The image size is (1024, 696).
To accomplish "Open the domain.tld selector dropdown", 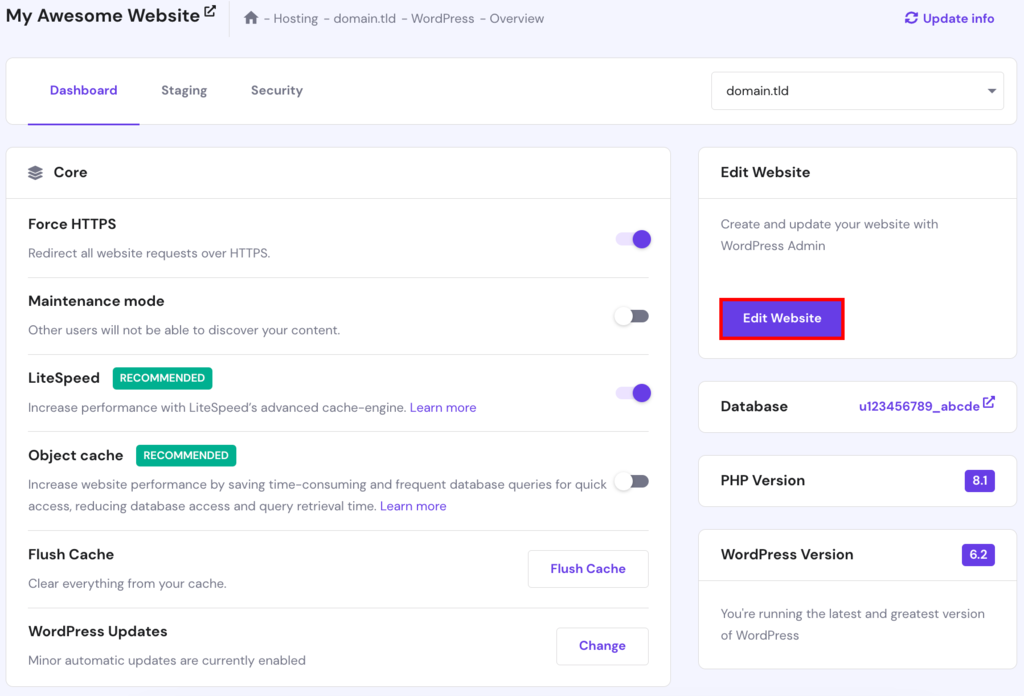I will 855,90.
